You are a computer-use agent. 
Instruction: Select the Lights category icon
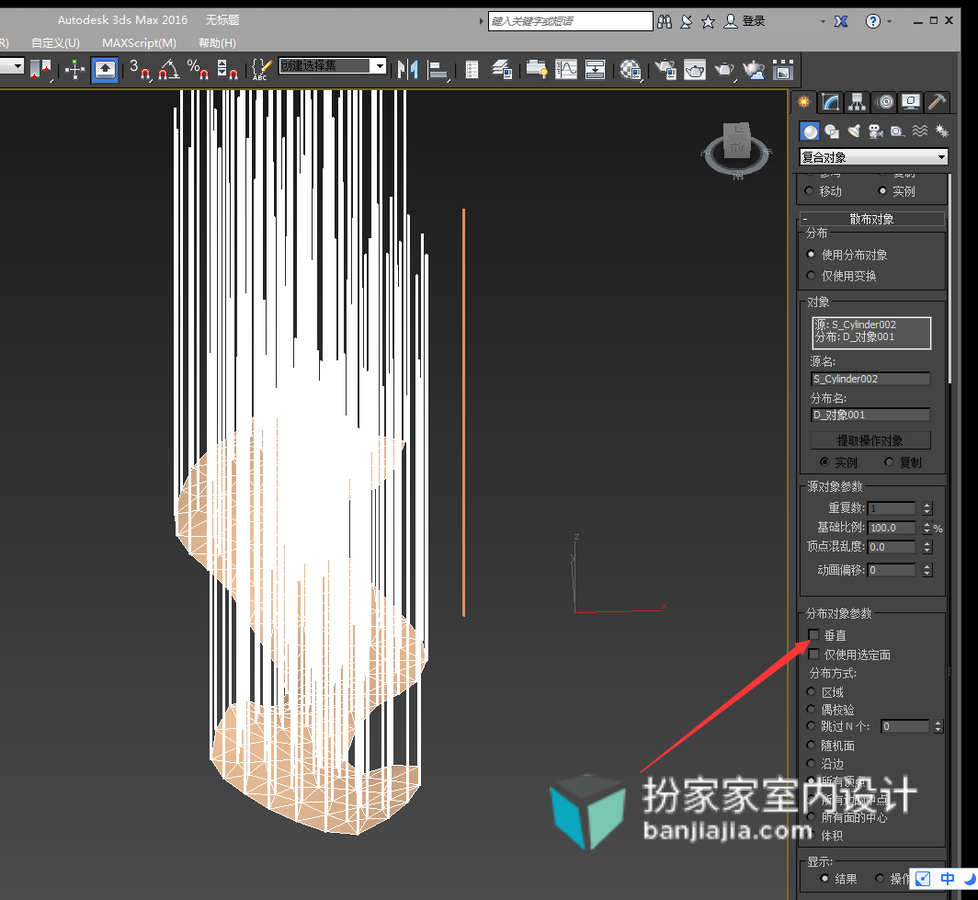[854, 131]
